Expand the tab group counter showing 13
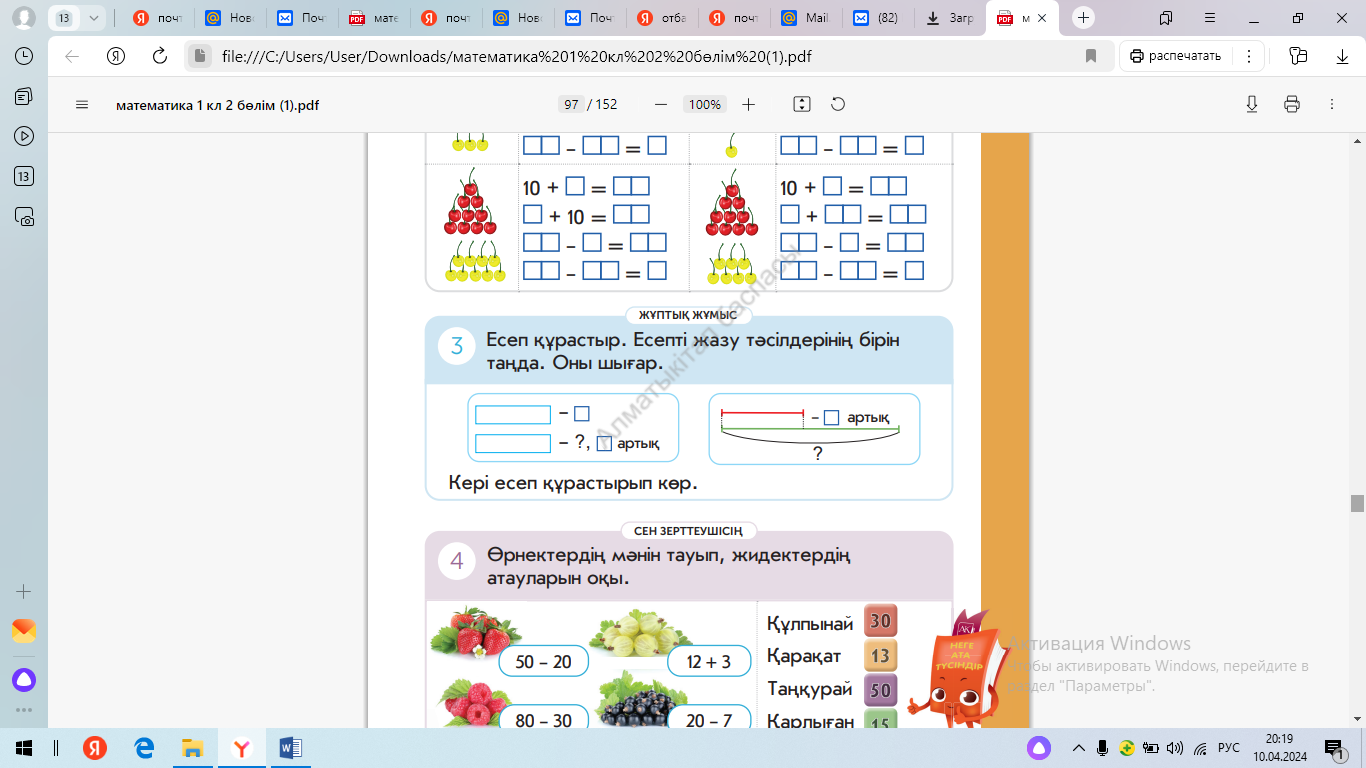Image resolution: width=1366 pixels, height=768 pixels. pos(77,18)
